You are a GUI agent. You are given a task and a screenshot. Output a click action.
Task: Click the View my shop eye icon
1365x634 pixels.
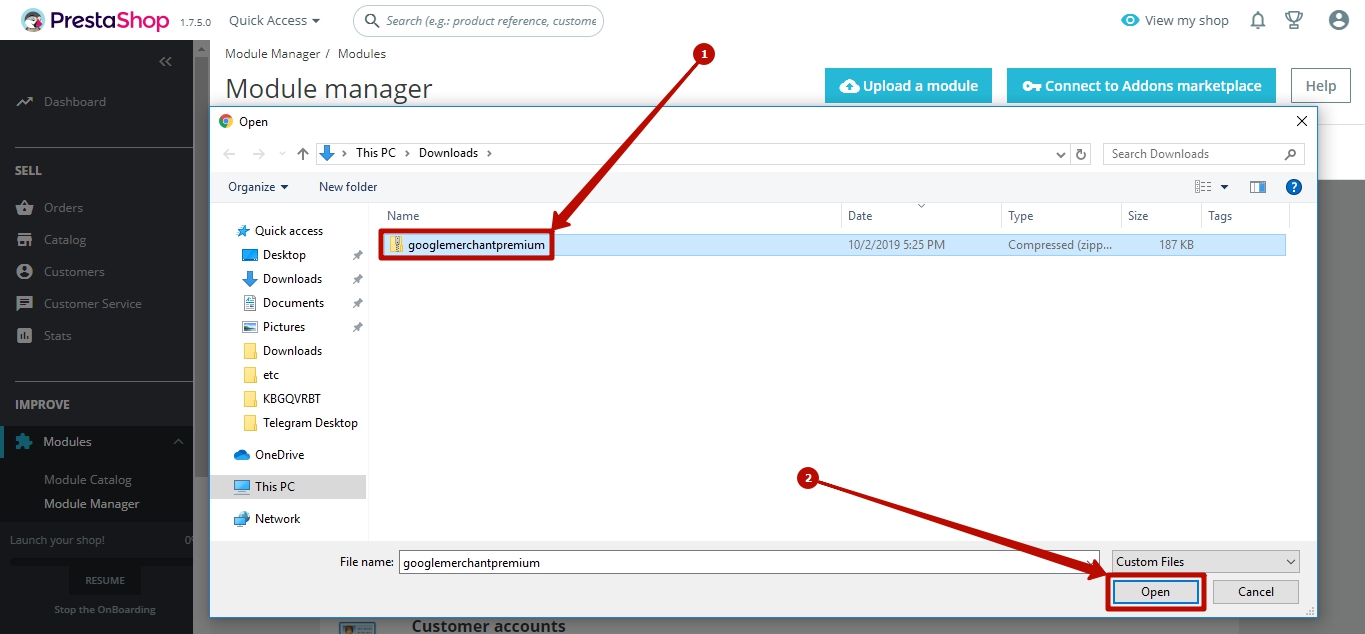(1130, 20)
